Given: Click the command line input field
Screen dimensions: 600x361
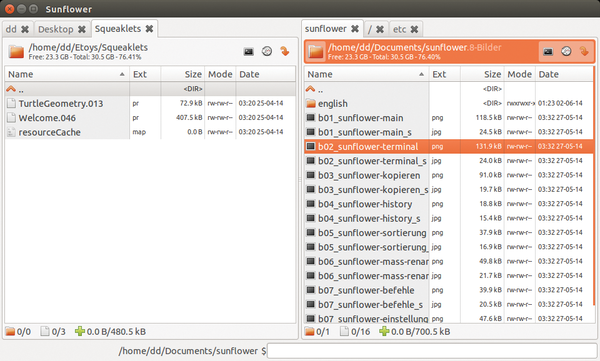Looking at the screenshot, I should click(432, 351).
